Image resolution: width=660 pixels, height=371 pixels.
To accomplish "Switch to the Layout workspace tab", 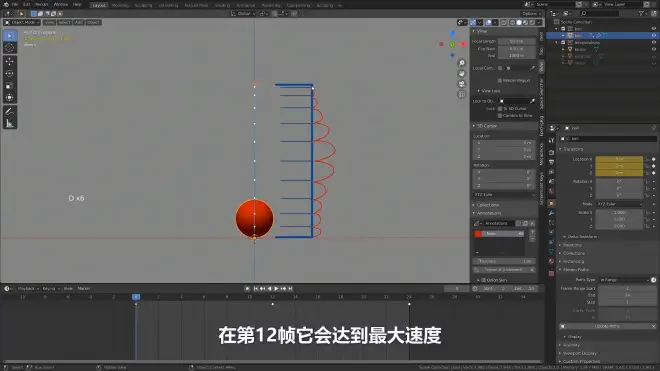I will click(x=99, y=5).
